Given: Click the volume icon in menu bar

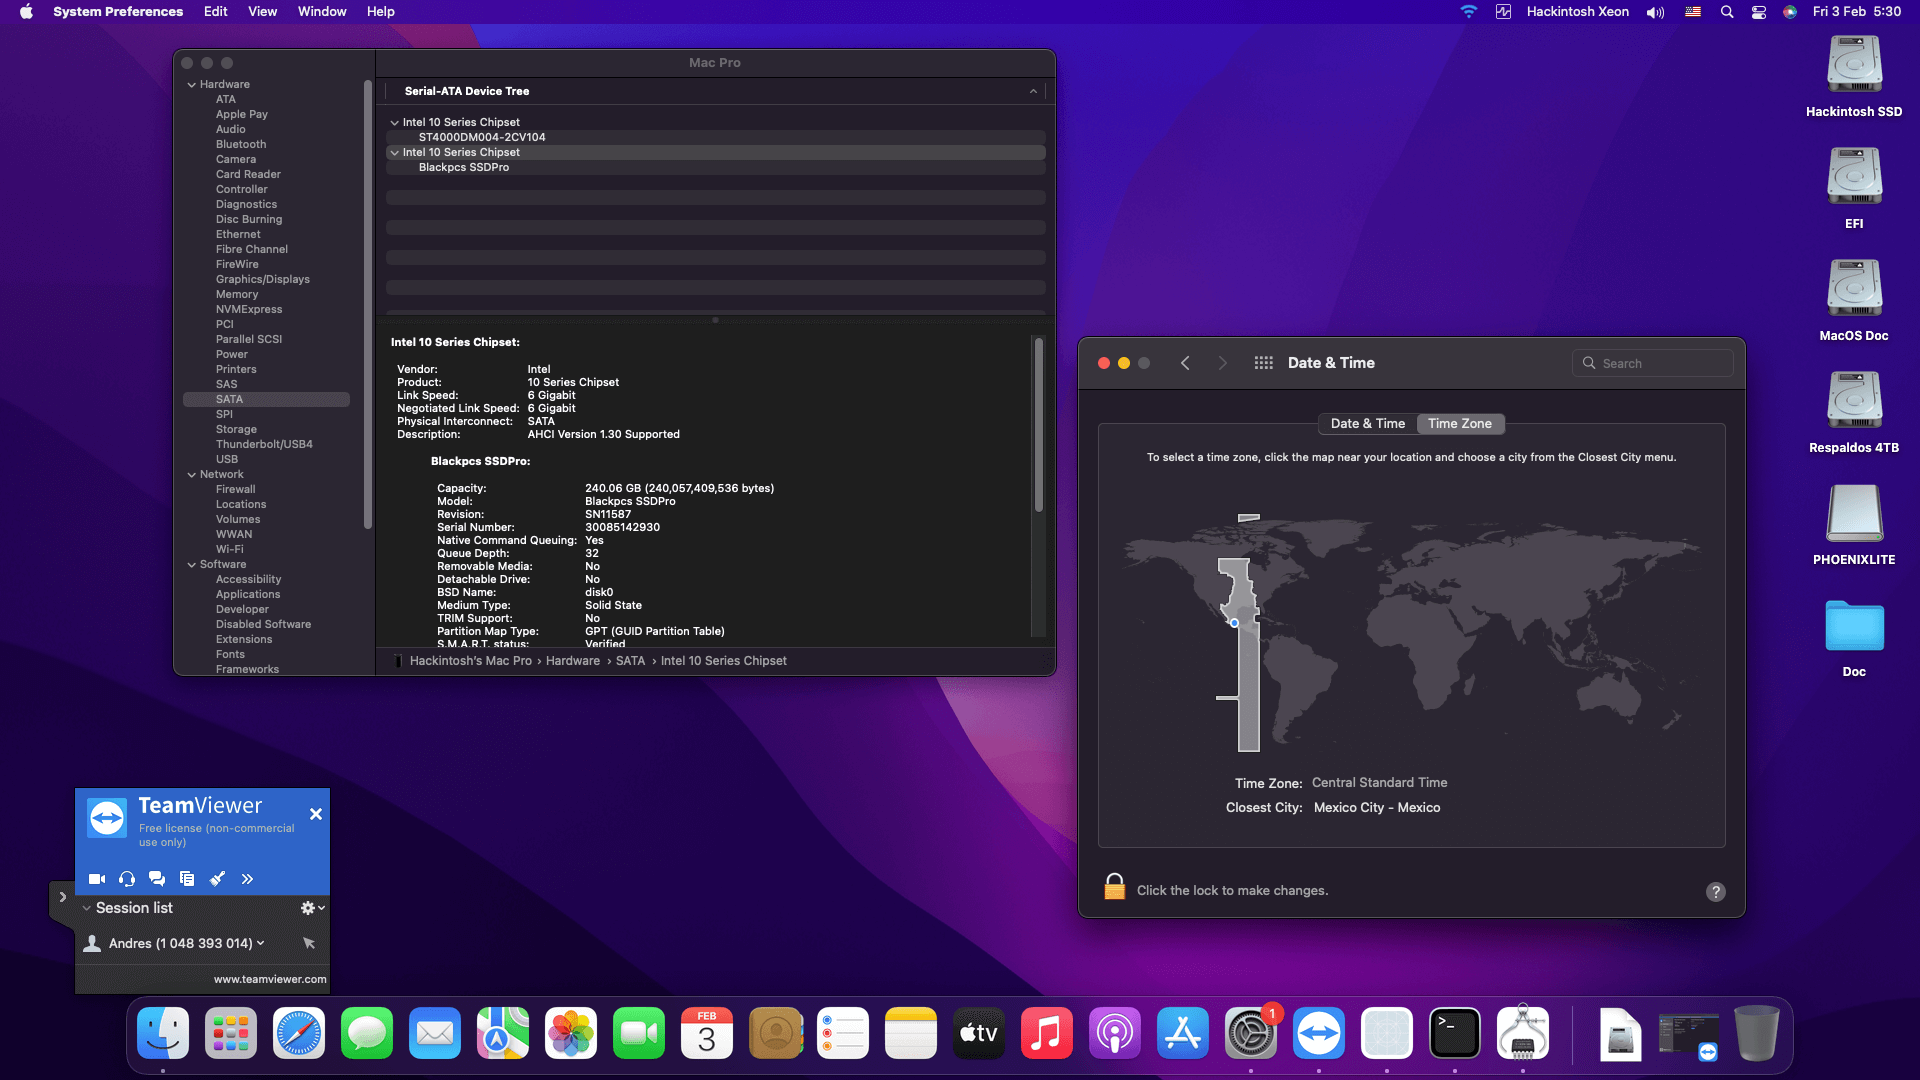Looking at the screenshot, I should pyautogui.click(x=1655, y=12).
